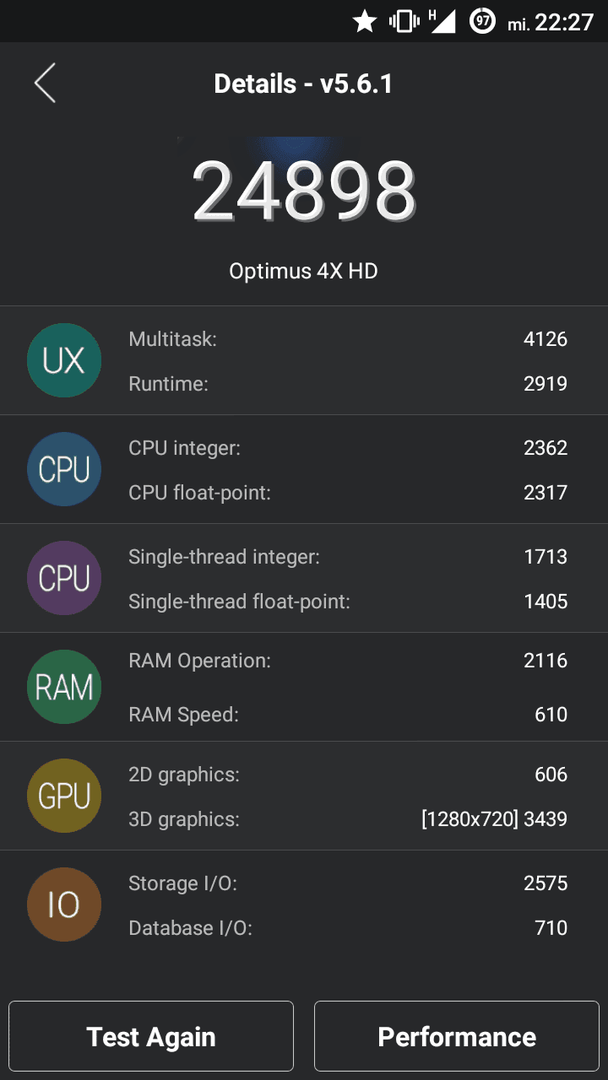
Task: Select the 3D graphics score row
Action: pyautogui.click(x=348, y=819)
